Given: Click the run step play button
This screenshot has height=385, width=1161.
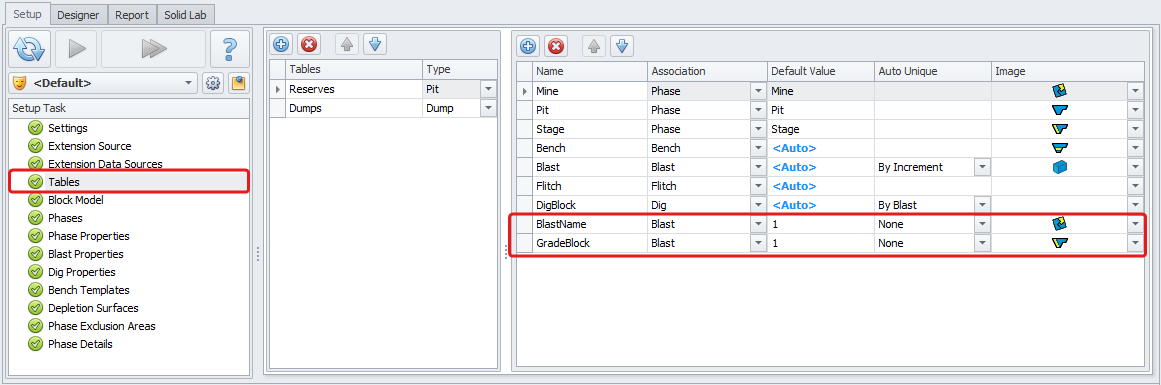Looking at the screenshot, I should [76, 49].
